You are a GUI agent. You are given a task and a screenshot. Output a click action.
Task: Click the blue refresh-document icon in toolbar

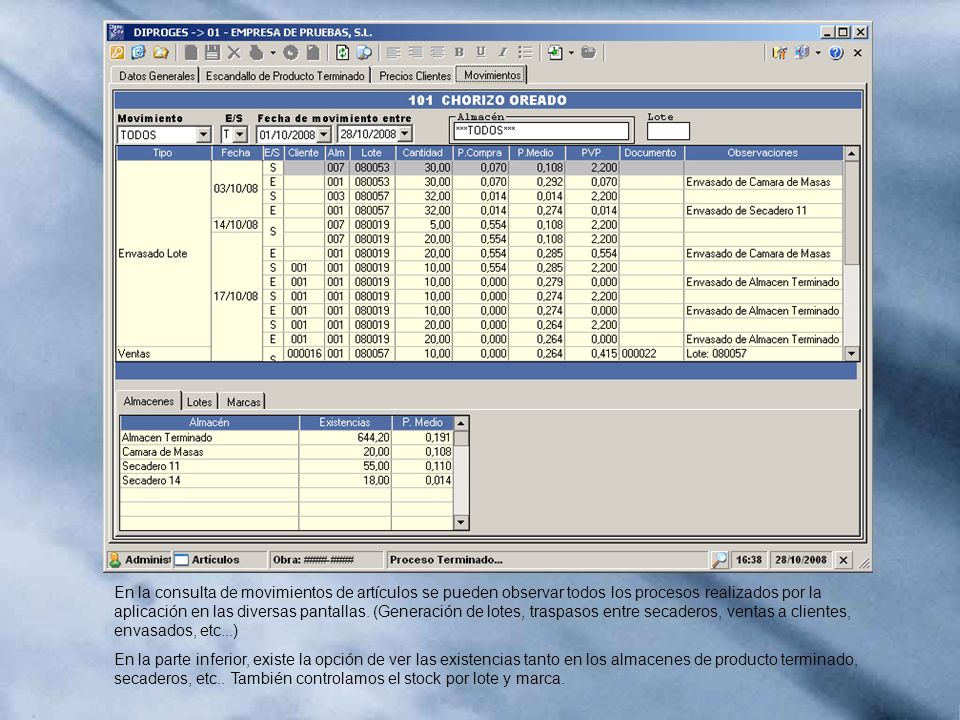[x=139, y=53]
